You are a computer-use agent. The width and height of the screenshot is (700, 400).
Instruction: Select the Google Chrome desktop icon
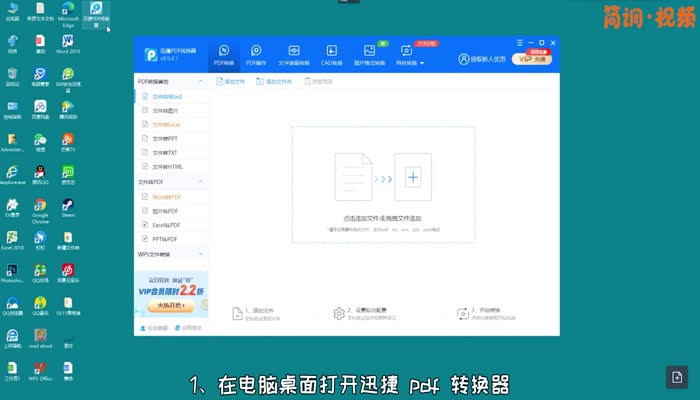click(40, 211)
